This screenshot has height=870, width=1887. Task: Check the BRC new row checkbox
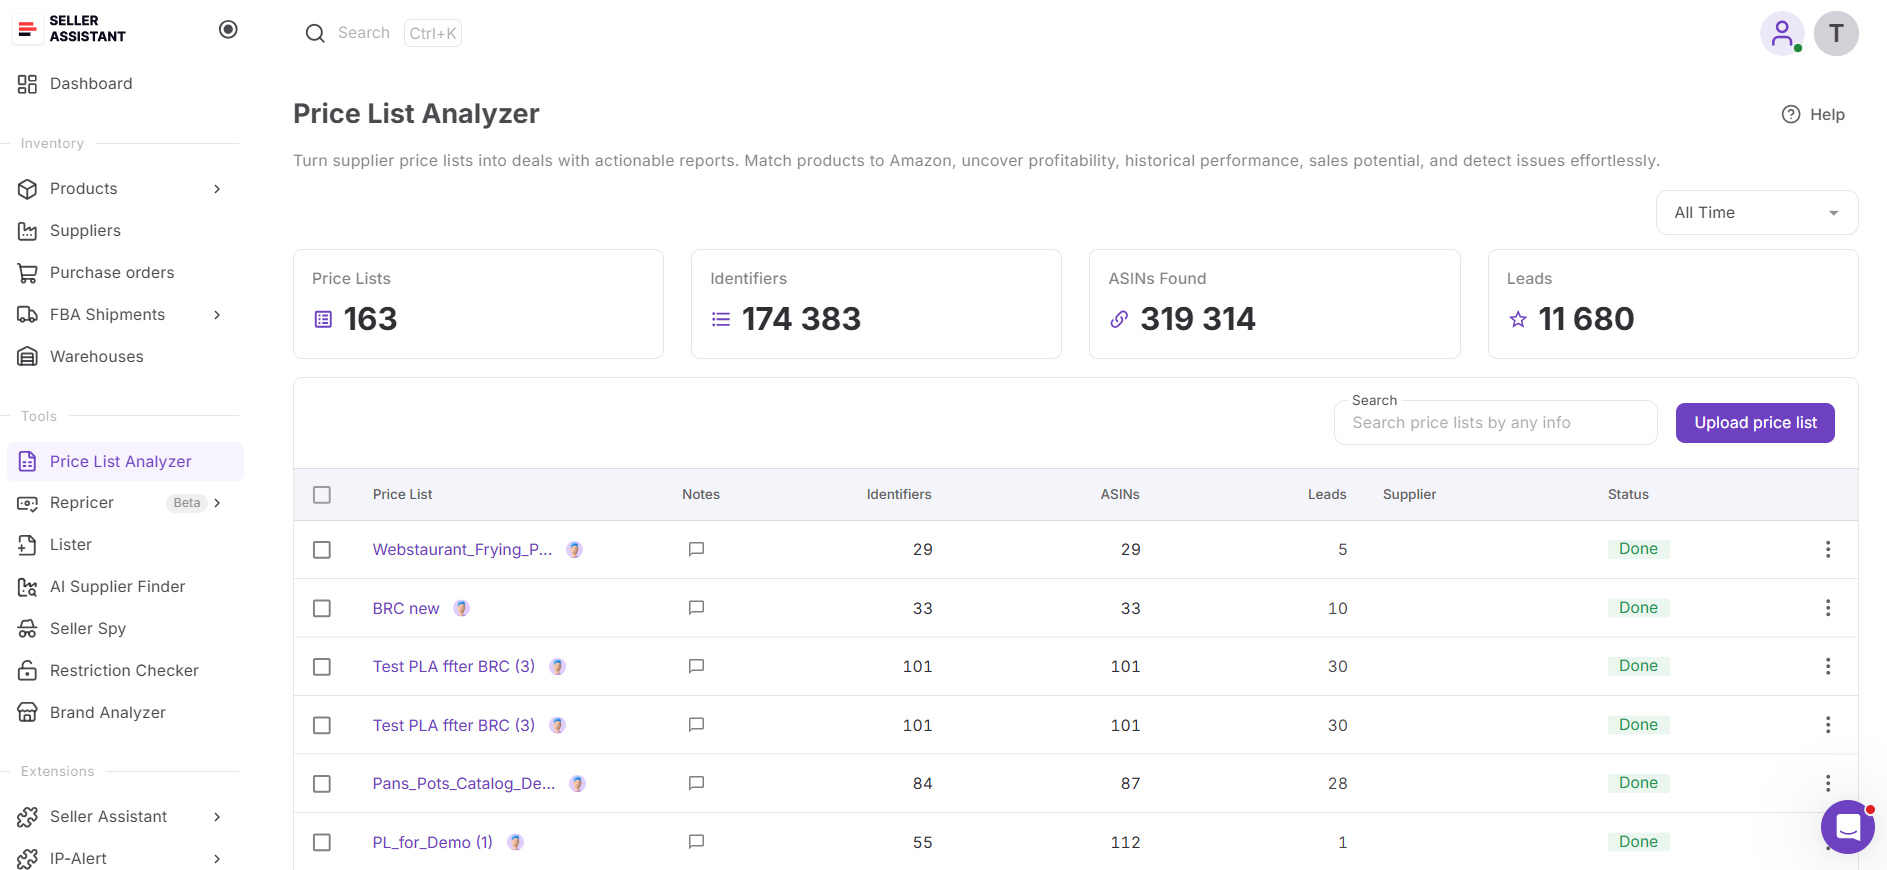click(x=322, y=608)
